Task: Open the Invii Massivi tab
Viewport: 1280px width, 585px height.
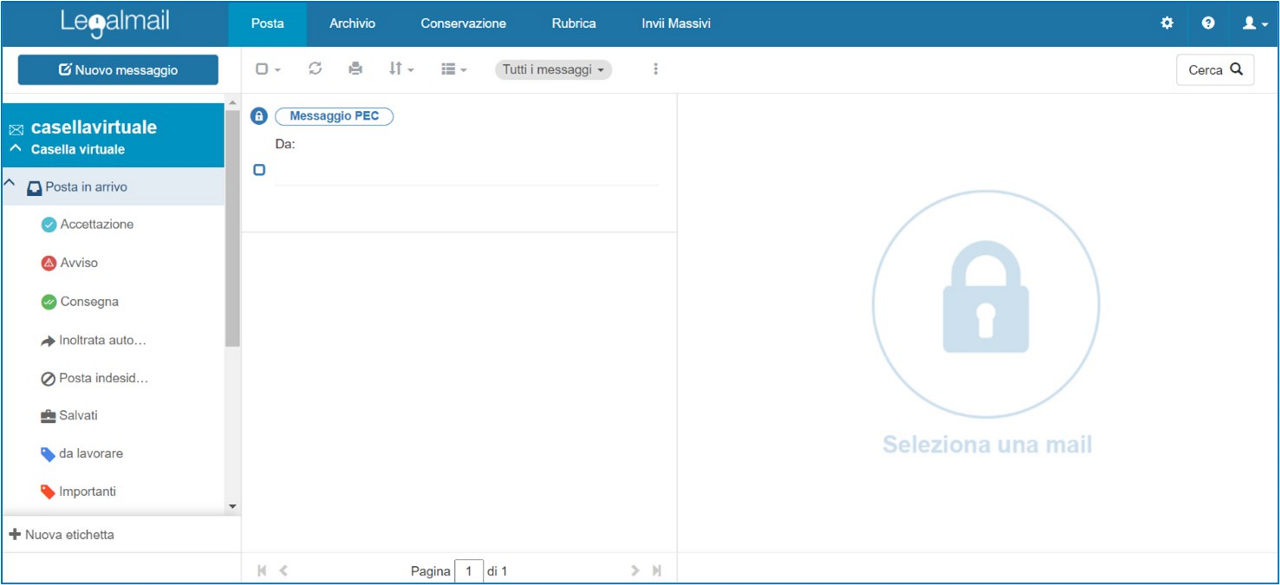Action: 676,23
